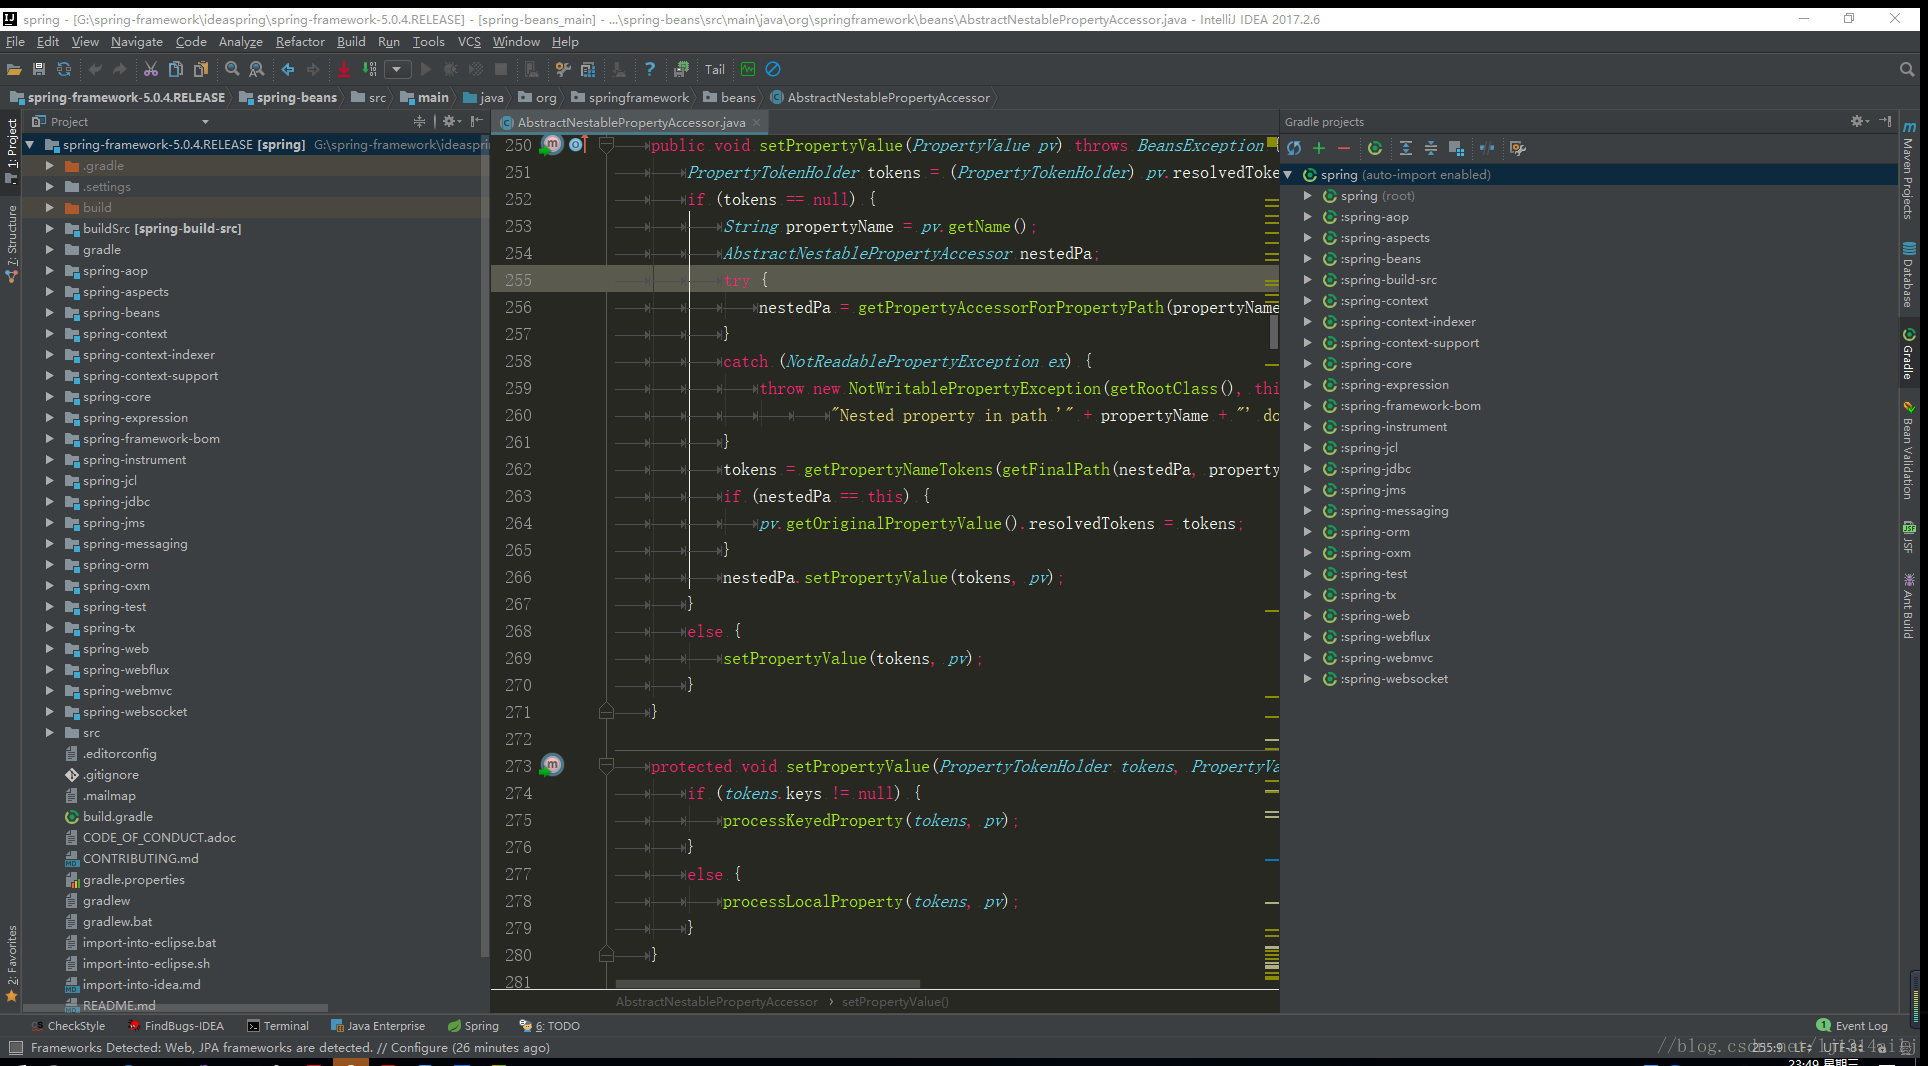Open the Project Structure toolbar icon
Viewport: 1928px width, 1066px height.
(x=588, y=69)
